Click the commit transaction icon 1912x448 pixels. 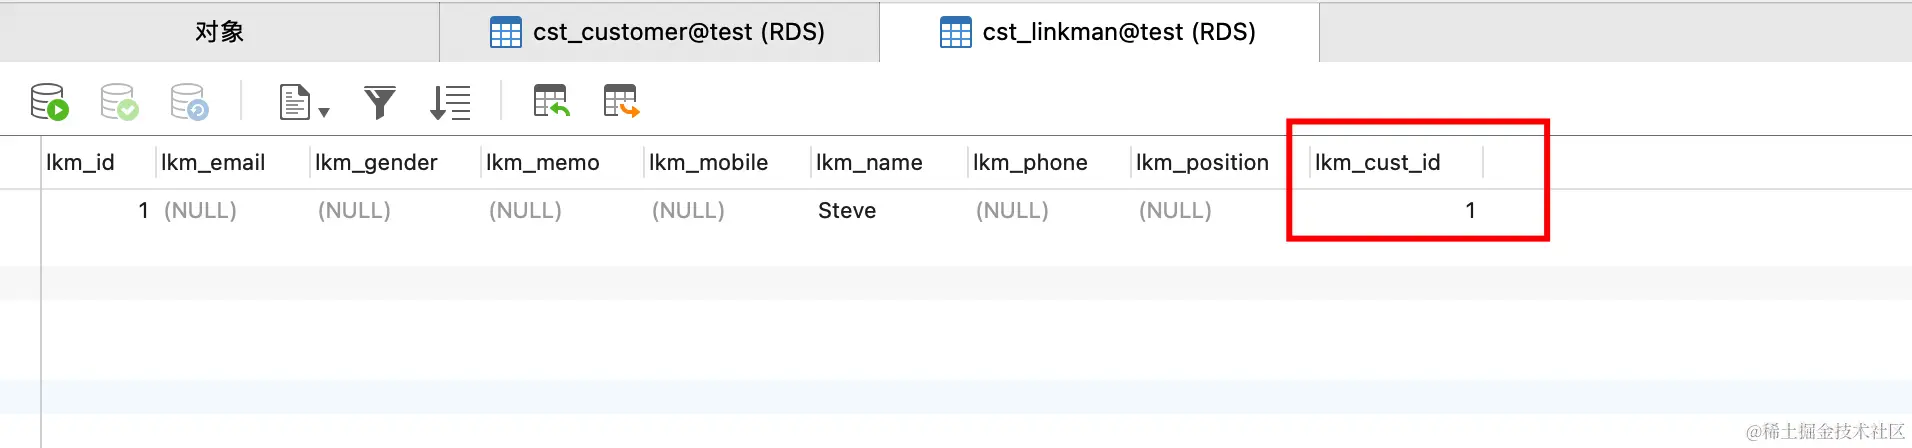point(119,102)
